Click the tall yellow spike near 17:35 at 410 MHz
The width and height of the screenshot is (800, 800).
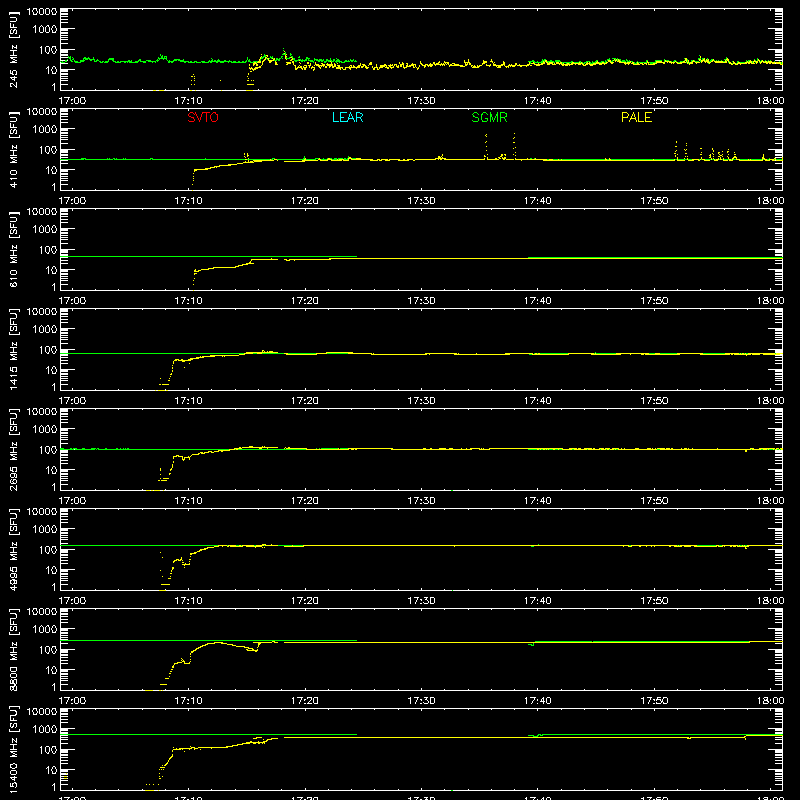click(486, 146)
